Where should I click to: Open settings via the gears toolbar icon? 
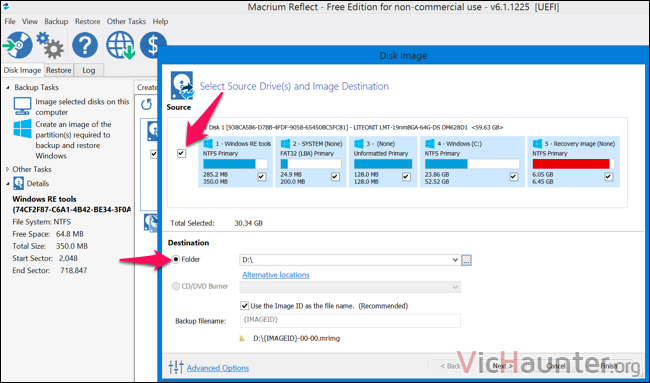[x=50, y=46]
